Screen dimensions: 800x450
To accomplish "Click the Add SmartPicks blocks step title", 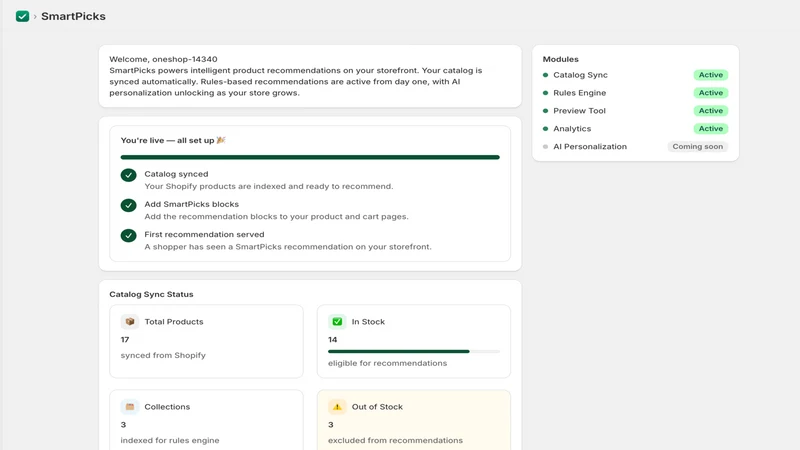I will pyautogui.click(x=191, y=204).
